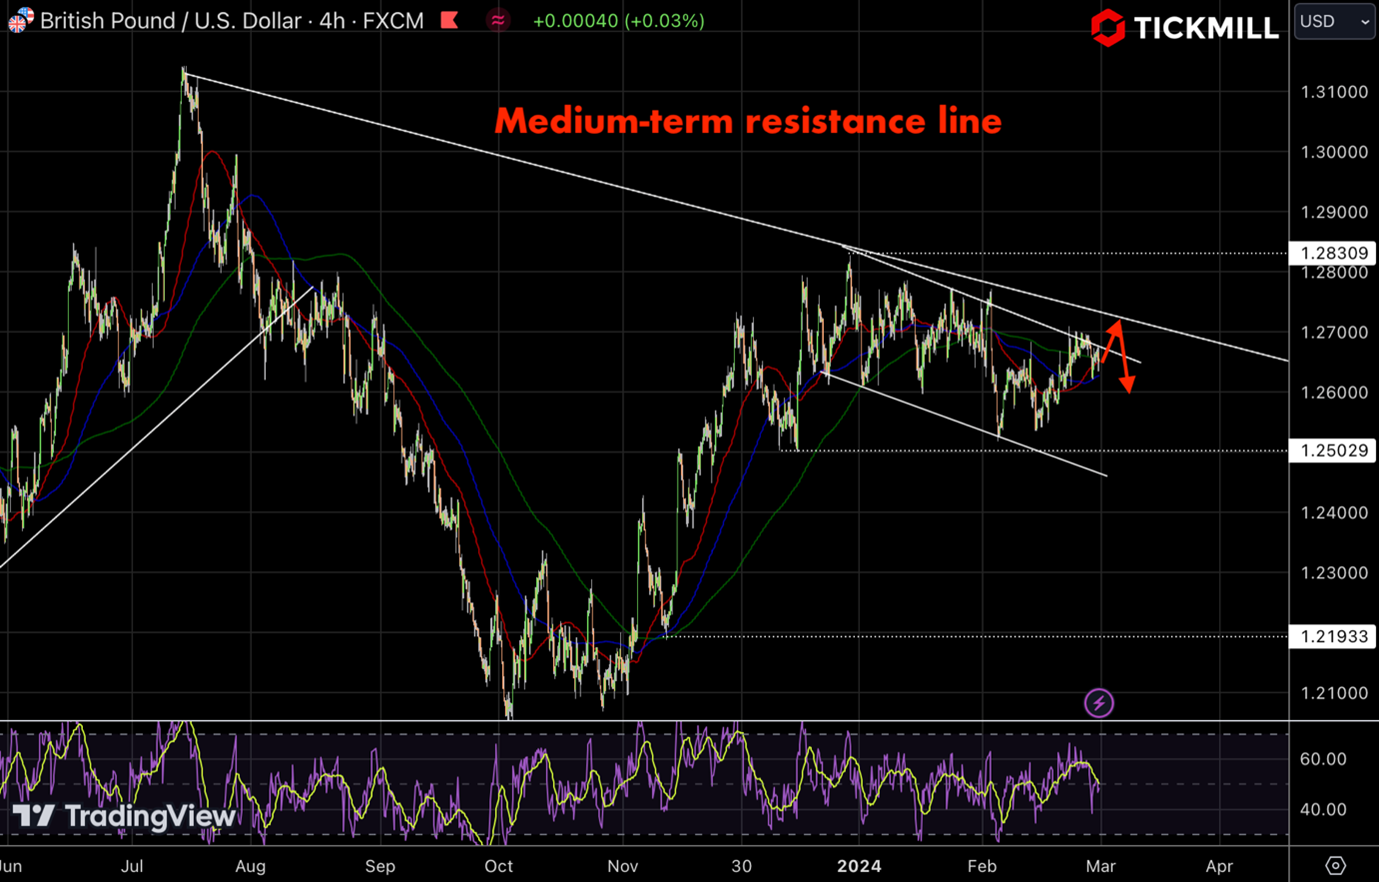Image resolution: width=1379 pixels, height=882 pixels.
Task: Click the purple lightning bolt event marker
Action: click(x=1099, y=703)
